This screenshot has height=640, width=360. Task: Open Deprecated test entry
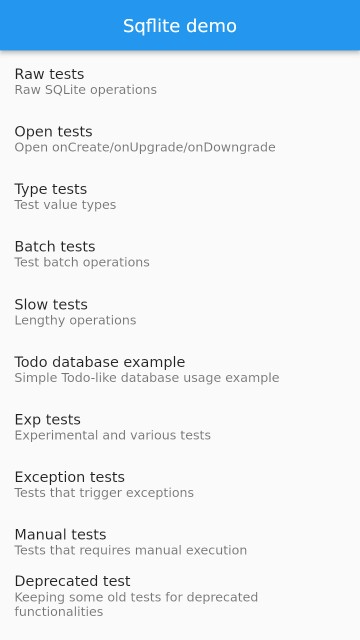[180, 596]
